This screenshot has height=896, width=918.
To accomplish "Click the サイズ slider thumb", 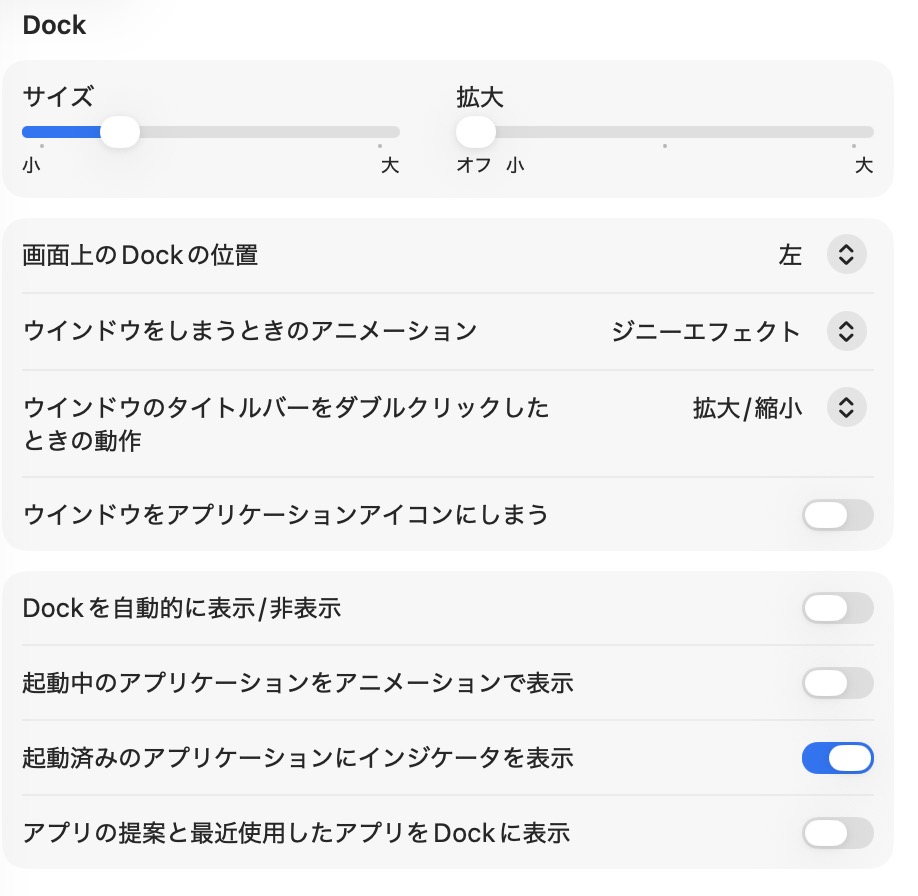I will (120, 132).
